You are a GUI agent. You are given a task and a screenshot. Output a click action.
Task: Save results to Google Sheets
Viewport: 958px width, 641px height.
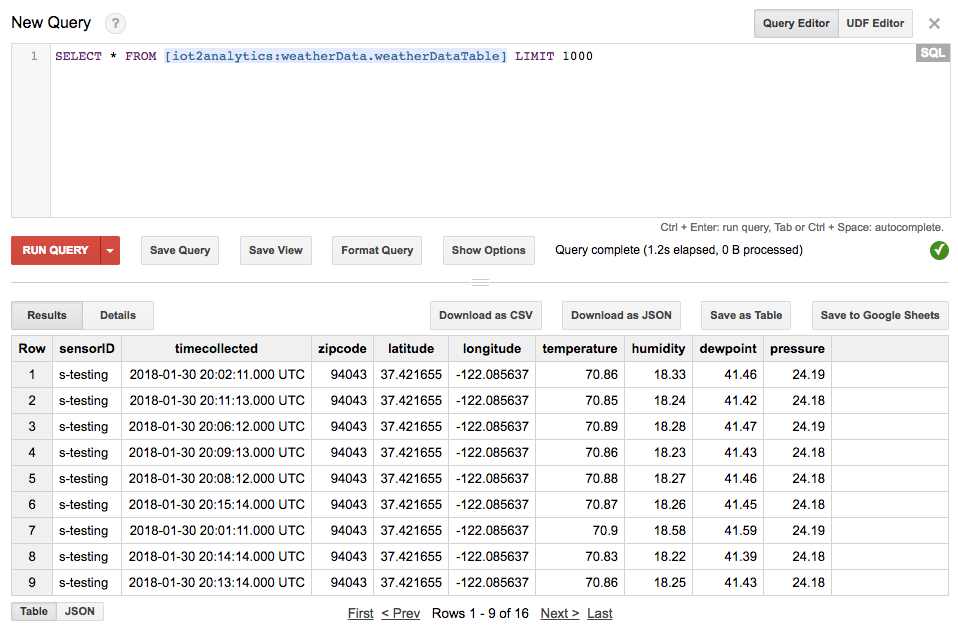(x=880, y=315)
